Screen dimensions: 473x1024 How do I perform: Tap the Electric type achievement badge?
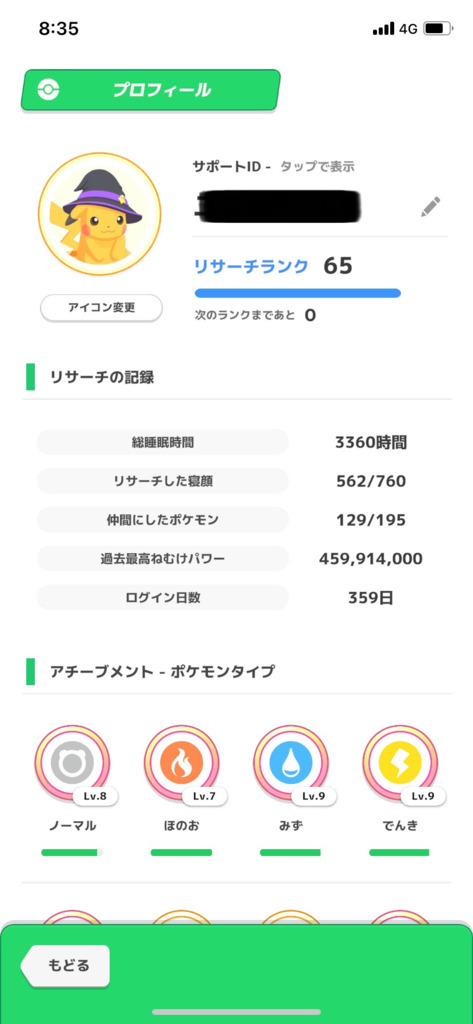(x=400, y=764)
